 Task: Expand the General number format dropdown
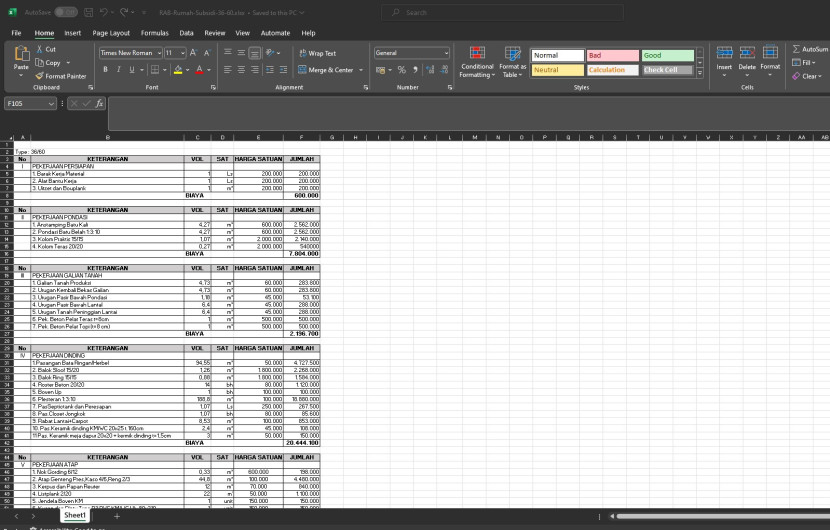point(445,53)
